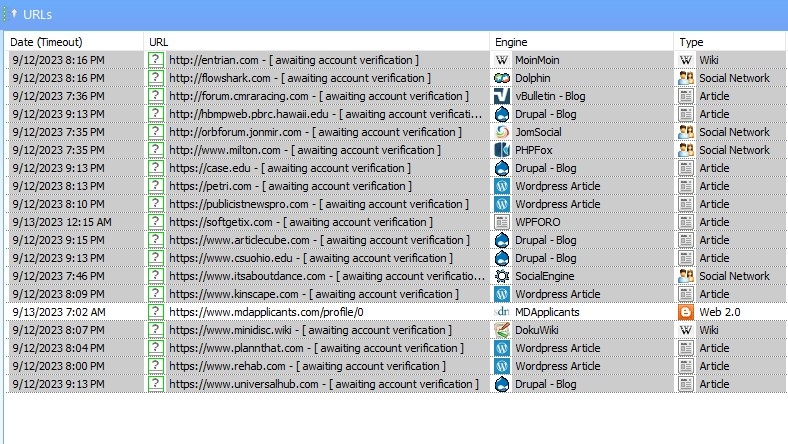Click the Article type icon in case.edu row
788x444 pixels.
tap(685, 168)
